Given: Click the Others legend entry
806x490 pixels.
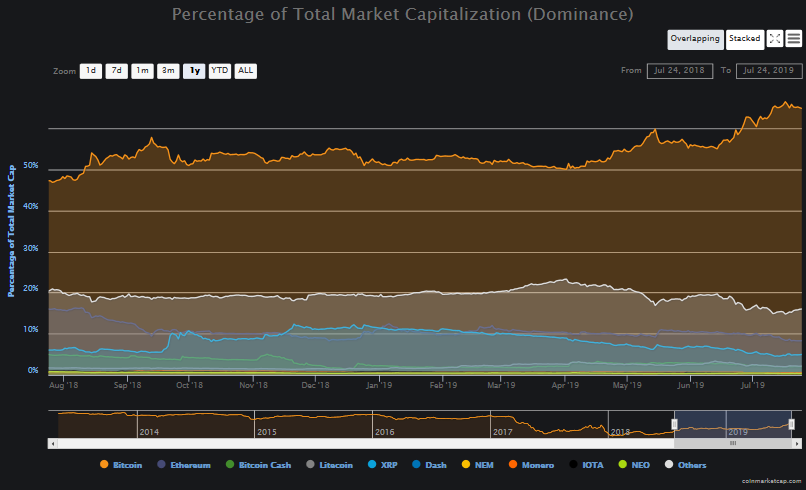Looking at the screenshot, I should pos(686,465).
